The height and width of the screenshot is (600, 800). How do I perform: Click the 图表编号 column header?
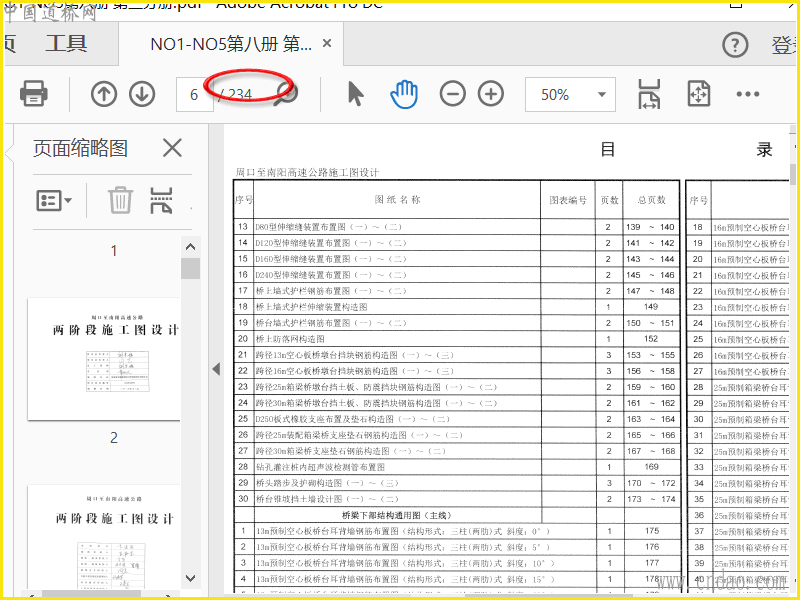click(568, 200)
